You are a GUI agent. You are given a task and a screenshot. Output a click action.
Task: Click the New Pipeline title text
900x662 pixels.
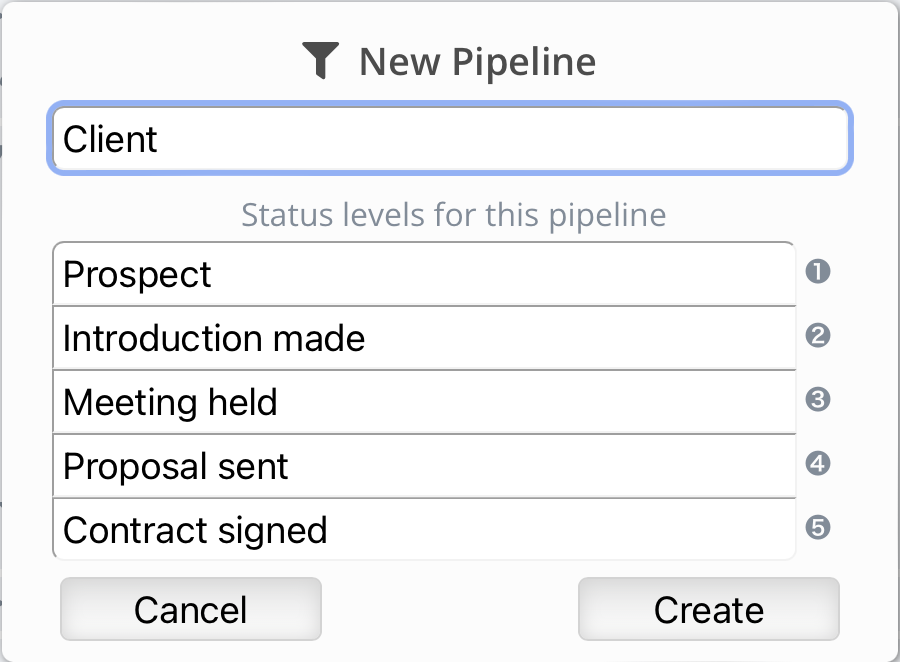coord(478,62)
